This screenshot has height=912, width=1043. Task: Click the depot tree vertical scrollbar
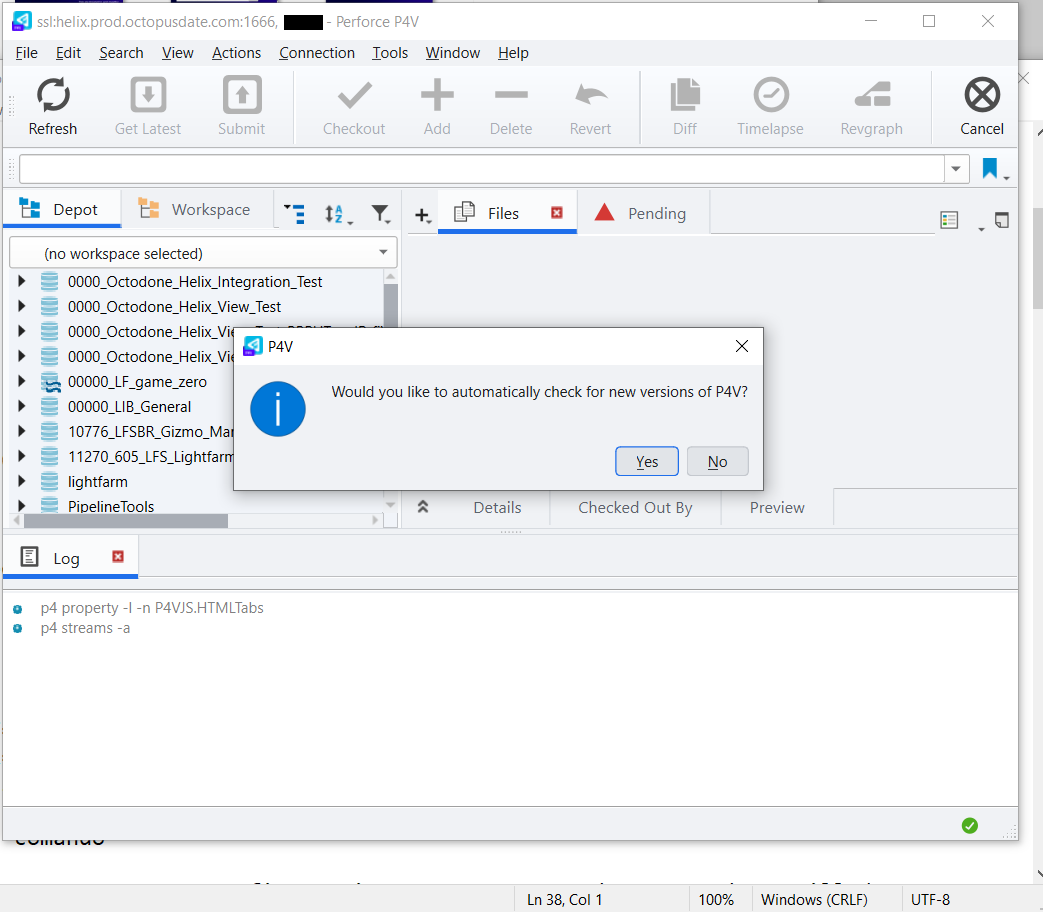point(390,306)
